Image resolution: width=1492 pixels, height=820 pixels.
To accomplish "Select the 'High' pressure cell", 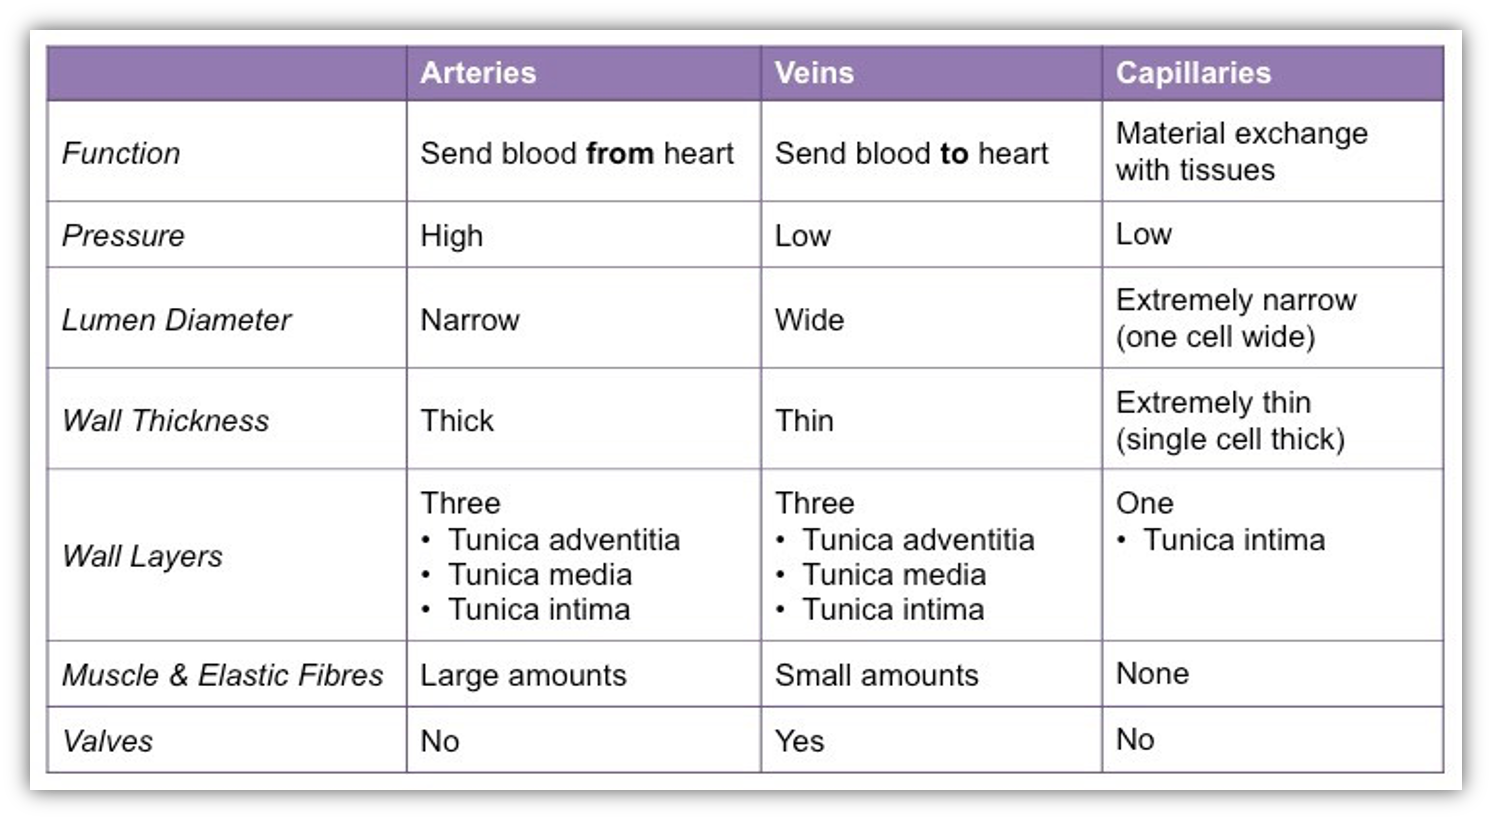I will [451, 236].
